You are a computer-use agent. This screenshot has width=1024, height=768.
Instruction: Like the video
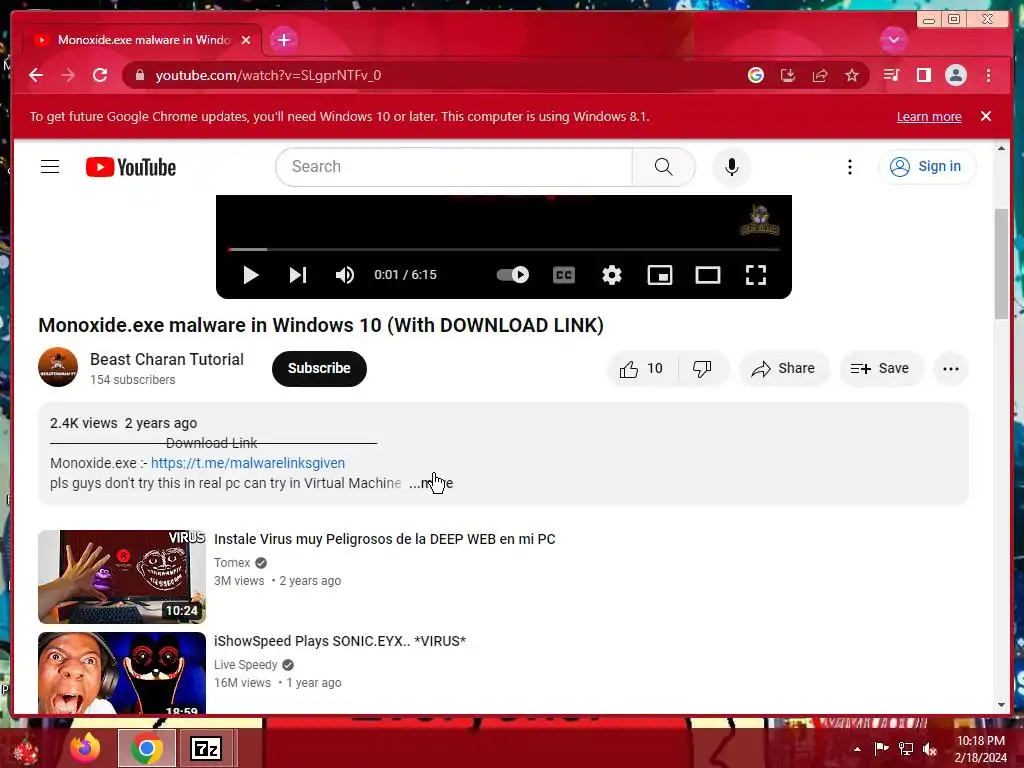[x=641, y=369]
